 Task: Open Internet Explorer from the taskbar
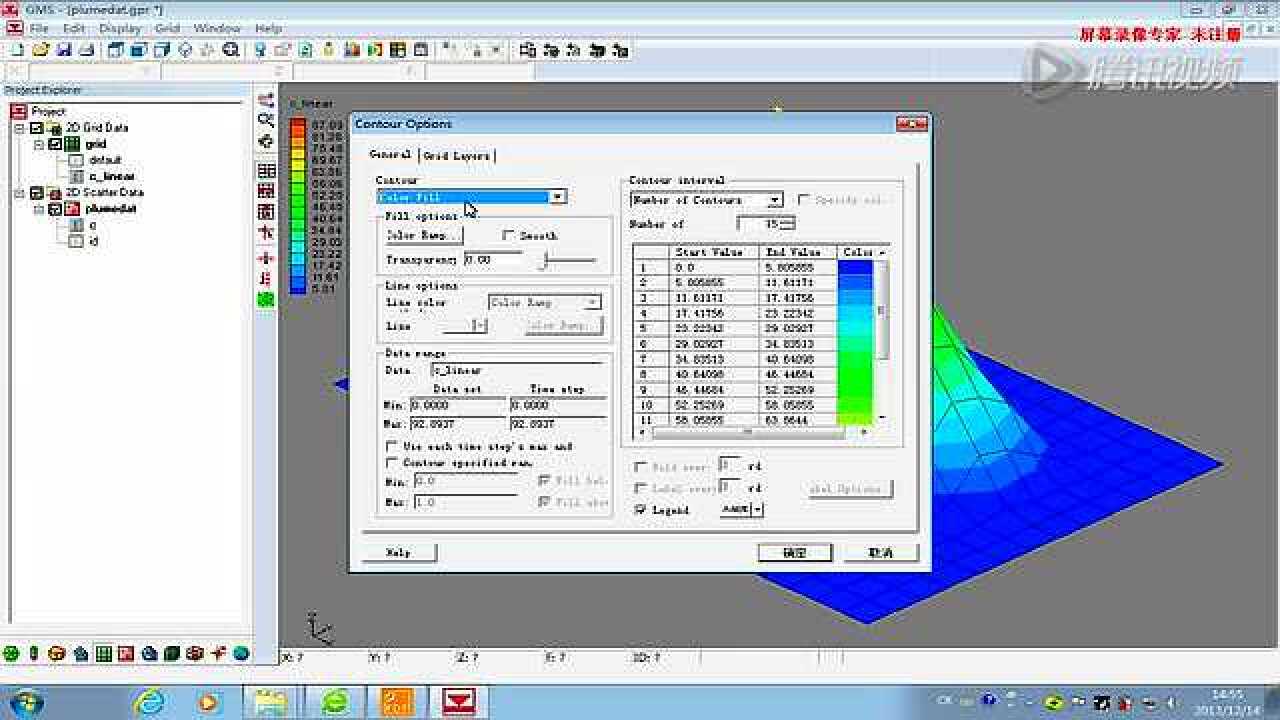pos(149,701)
